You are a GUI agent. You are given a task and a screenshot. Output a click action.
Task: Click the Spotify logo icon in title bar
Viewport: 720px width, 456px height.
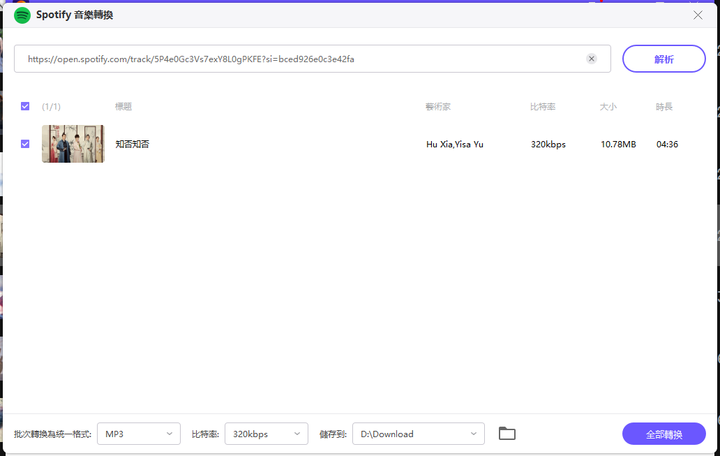tap(22, 15)
